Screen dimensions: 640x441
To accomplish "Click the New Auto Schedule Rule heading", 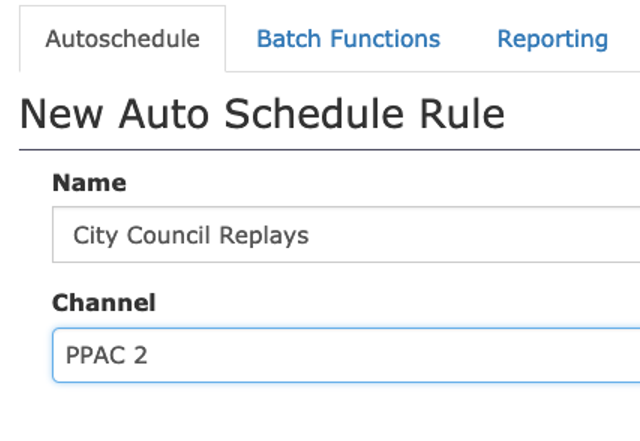I will coord(262,115).
